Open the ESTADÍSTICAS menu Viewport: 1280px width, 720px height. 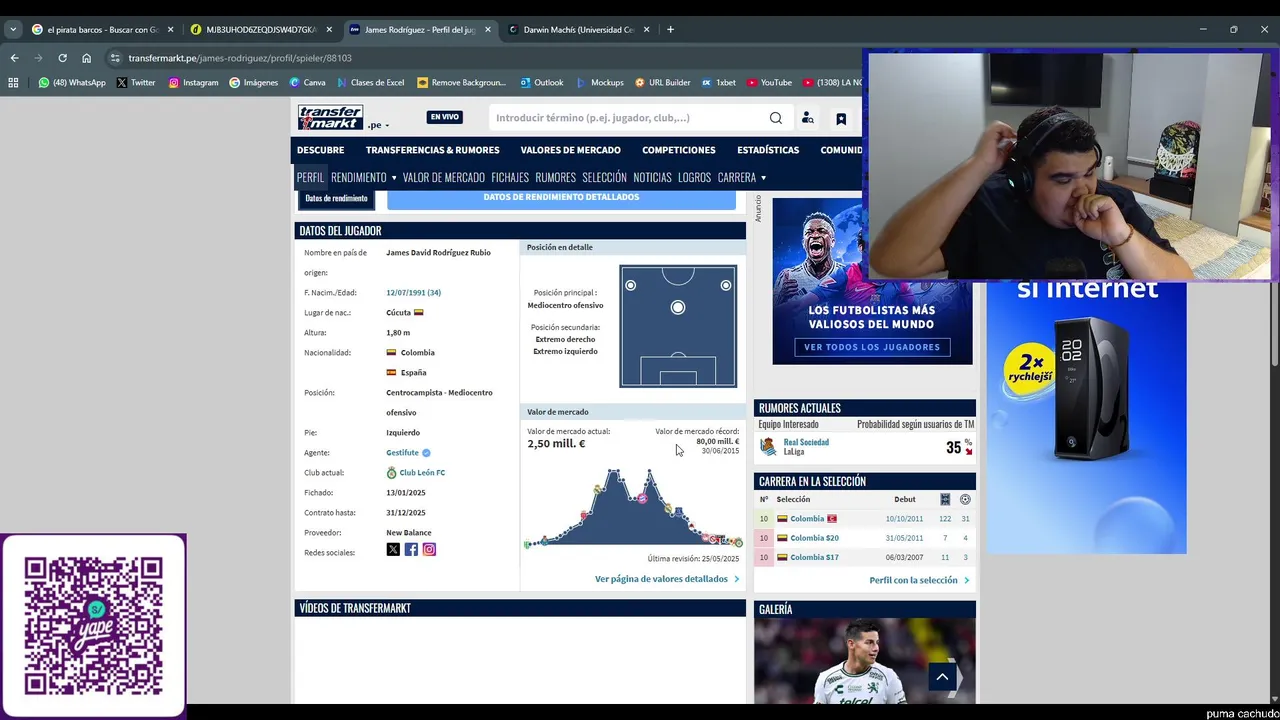(768, 150)
